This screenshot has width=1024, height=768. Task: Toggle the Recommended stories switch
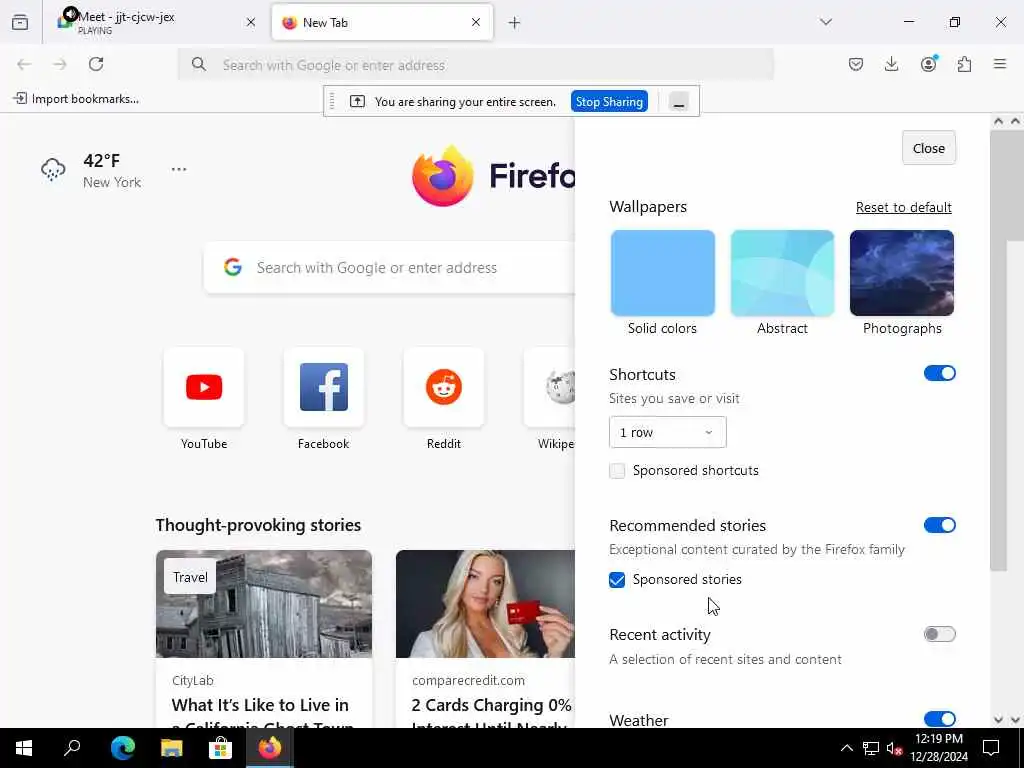[x=940, y=525]
